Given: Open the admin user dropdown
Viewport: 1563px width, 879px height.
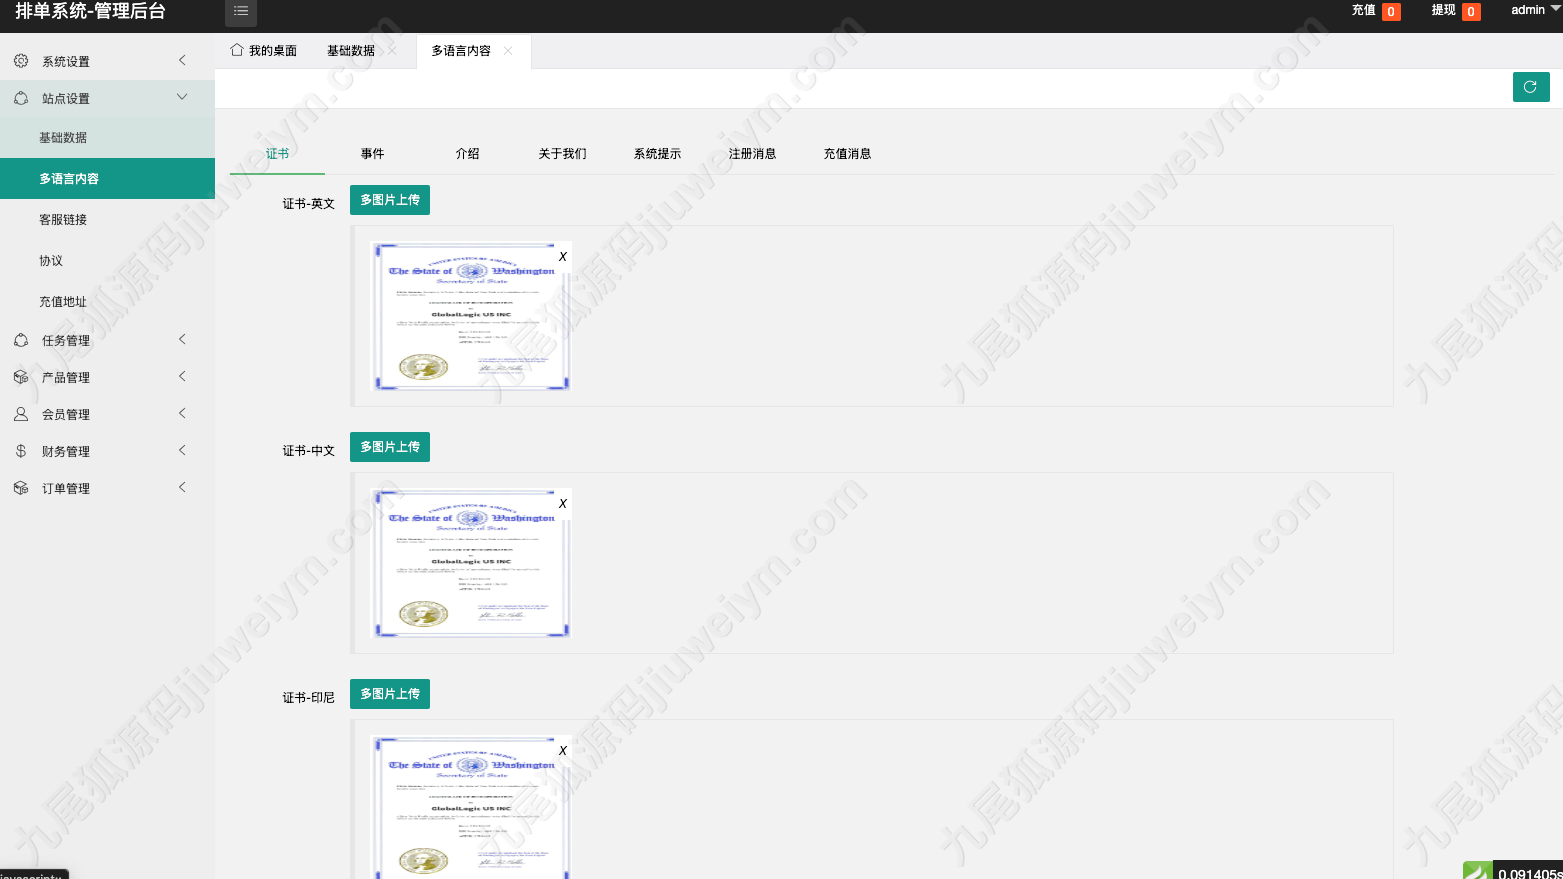Looking at the screenshot, I should (1535, 10).
